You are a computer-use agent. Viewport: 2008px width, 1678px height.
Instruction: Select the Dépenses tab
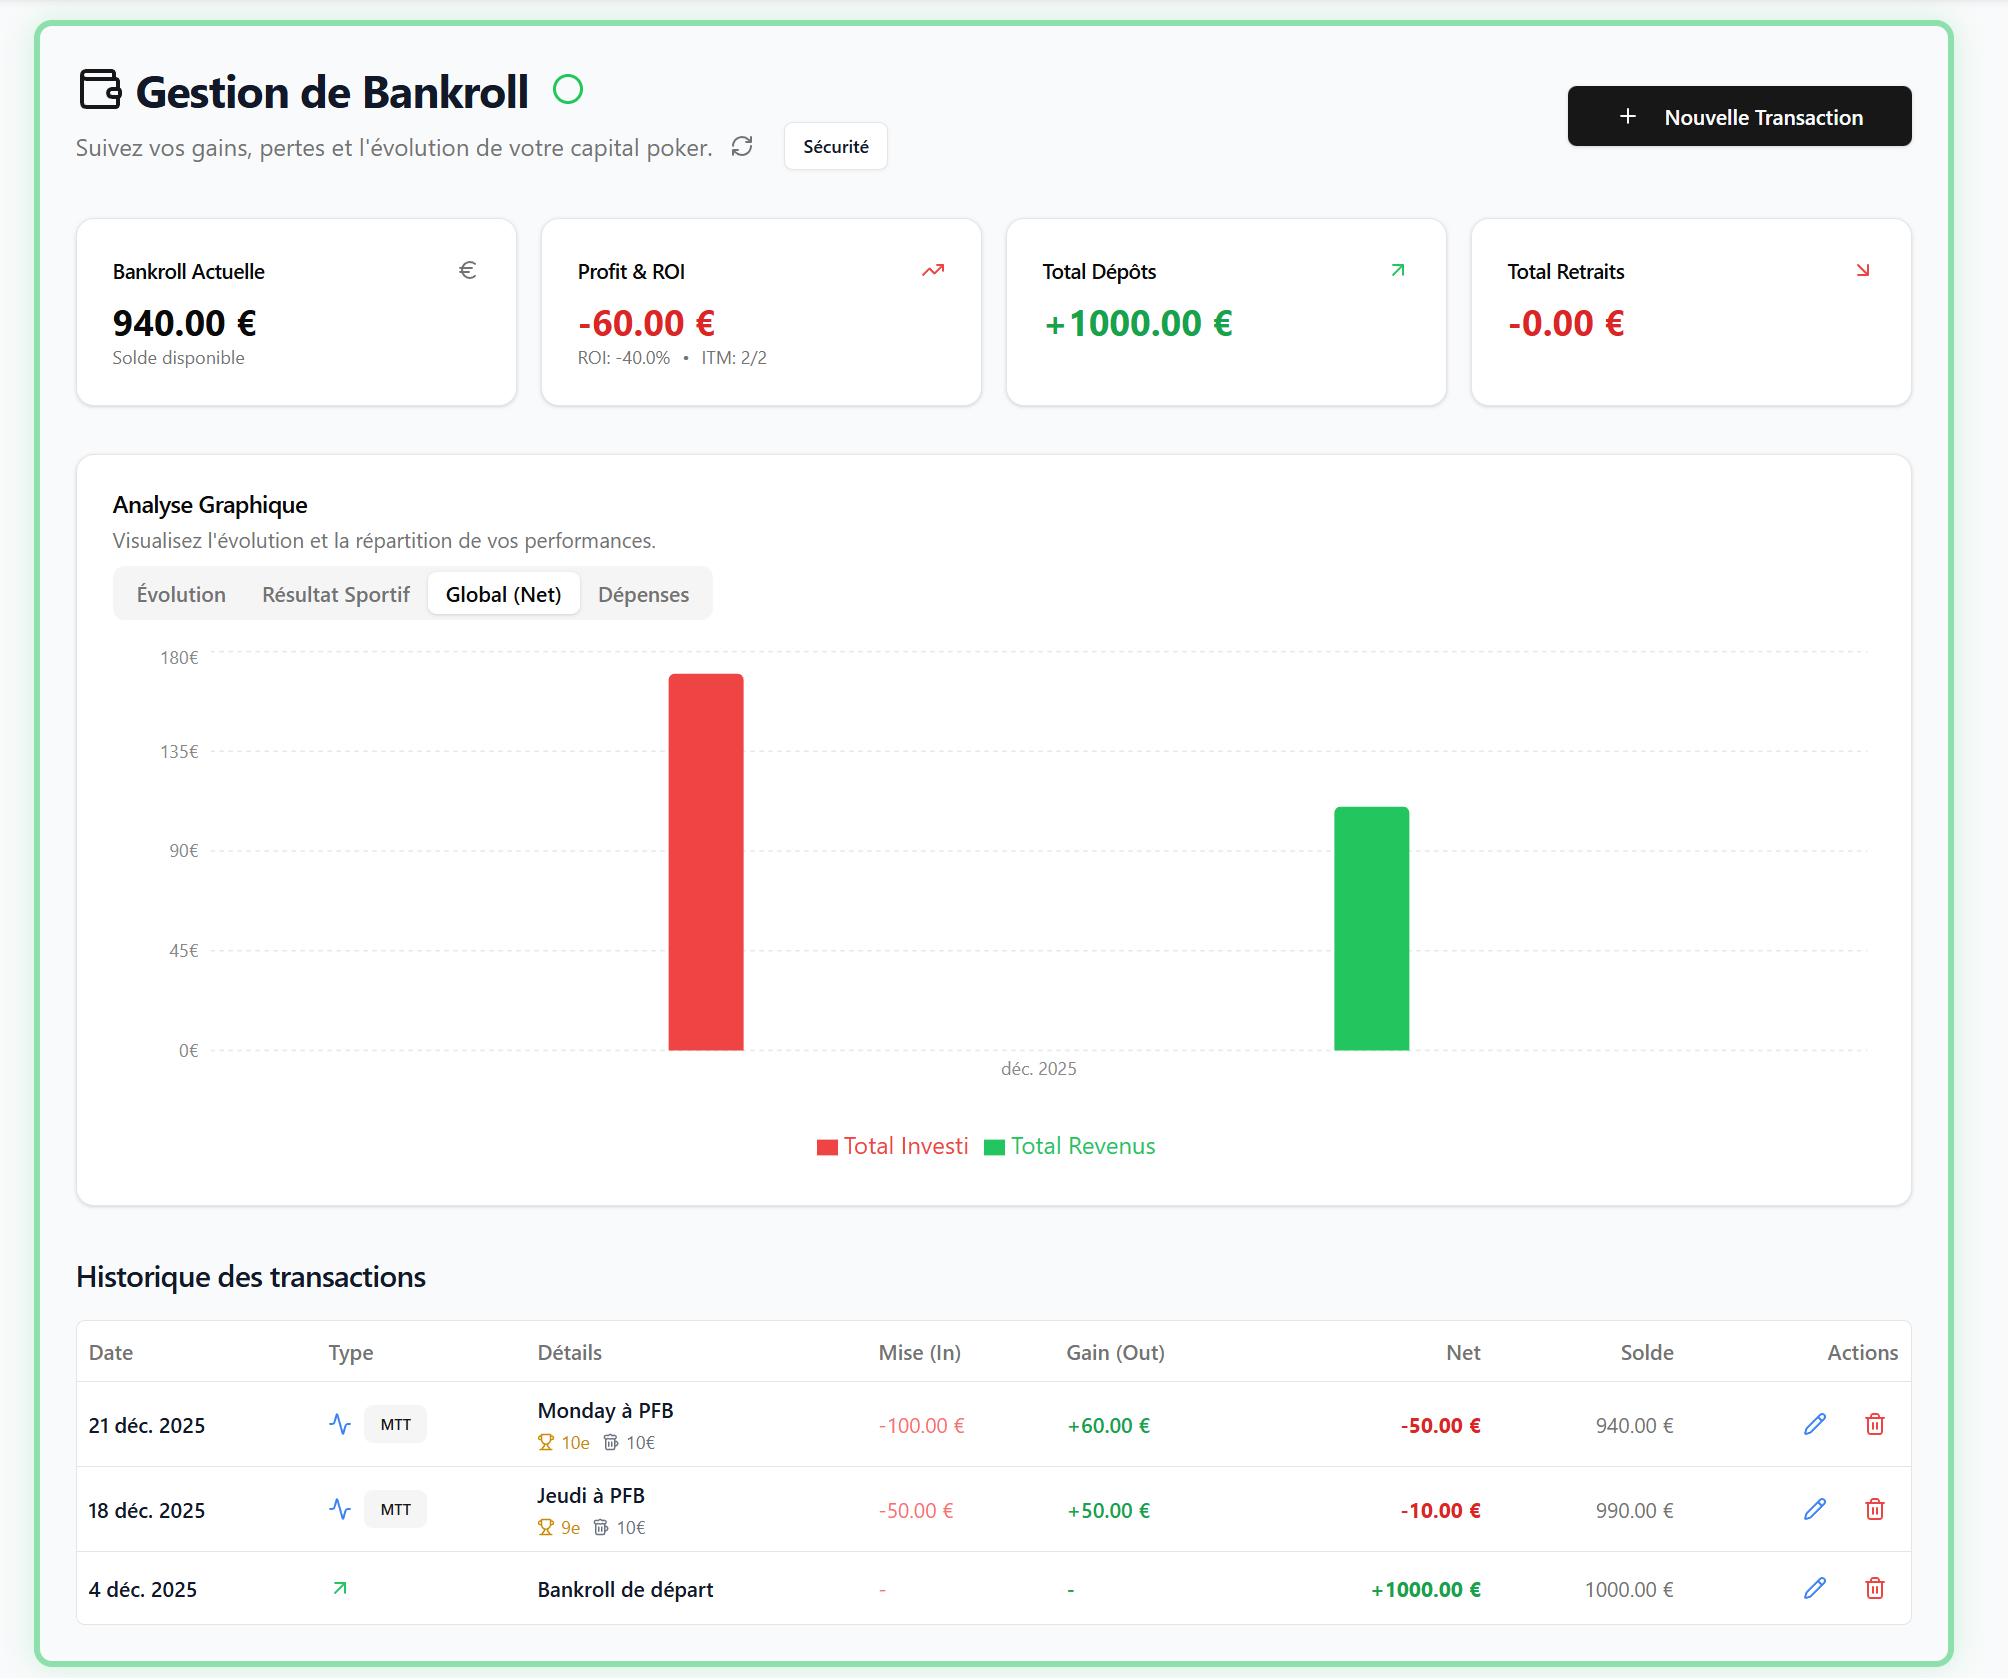click(x=643, y=594)
